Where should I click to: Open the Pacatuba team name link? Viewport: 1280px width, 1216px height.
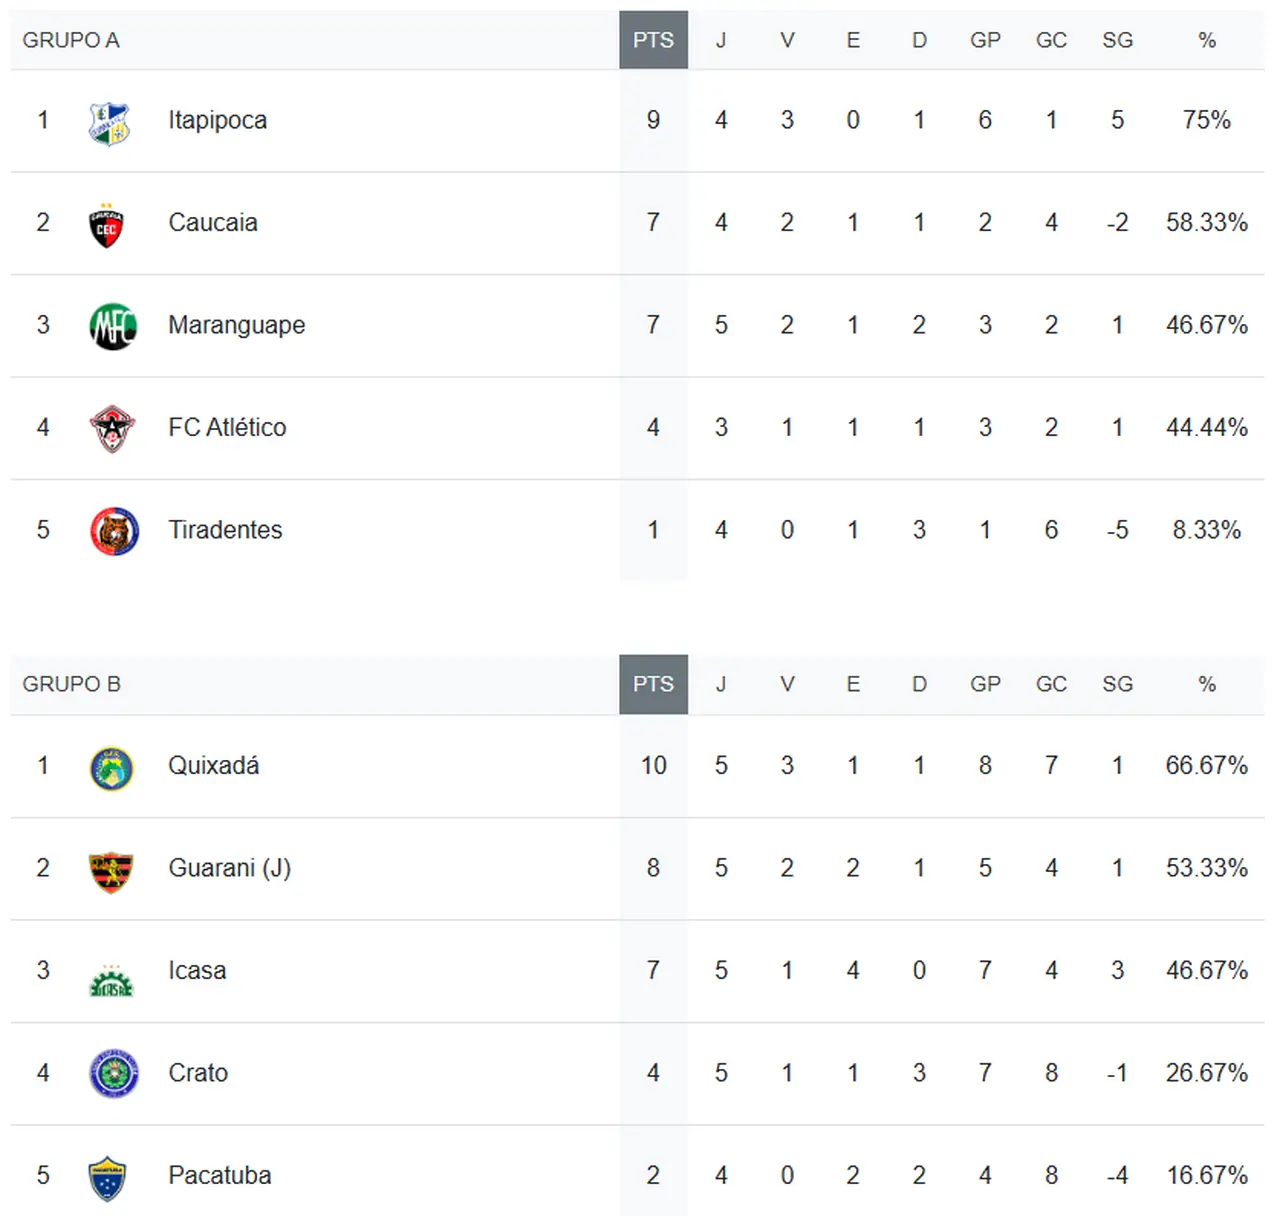pos(219,1175)
